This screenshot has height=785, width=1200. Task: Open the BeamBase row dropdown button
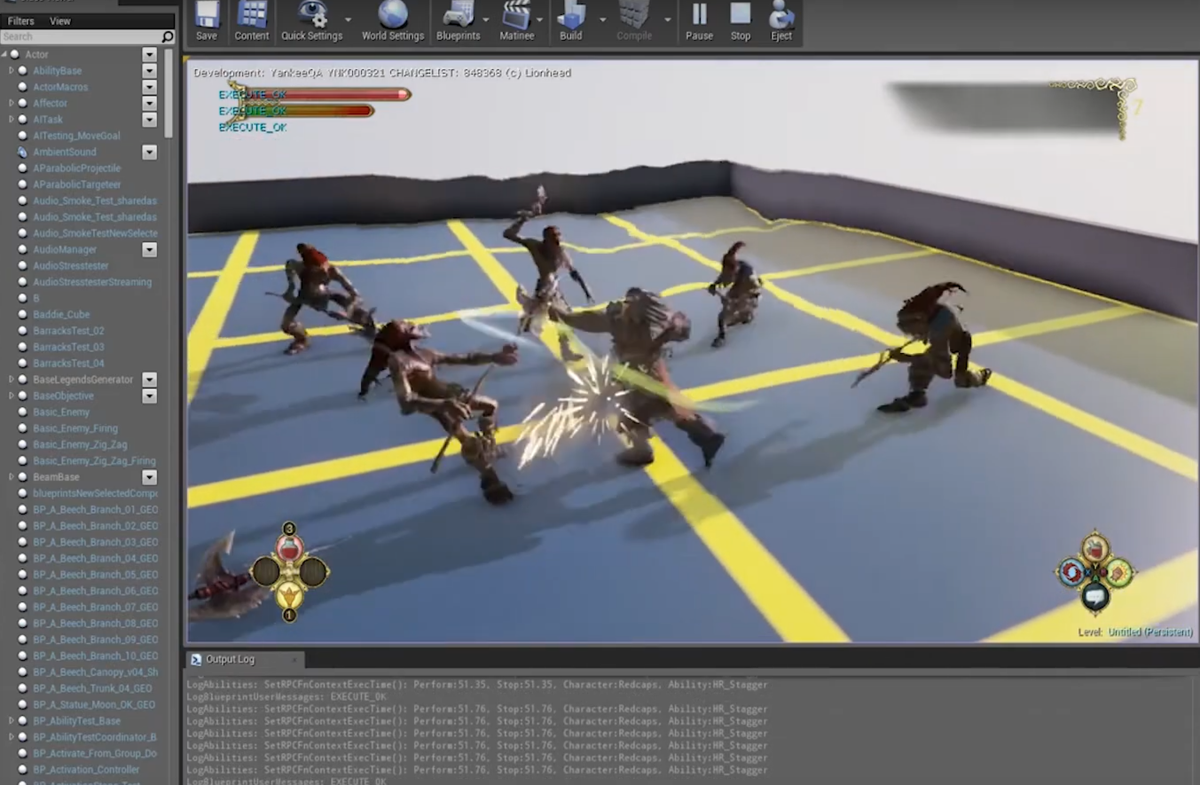pos(149,477)
